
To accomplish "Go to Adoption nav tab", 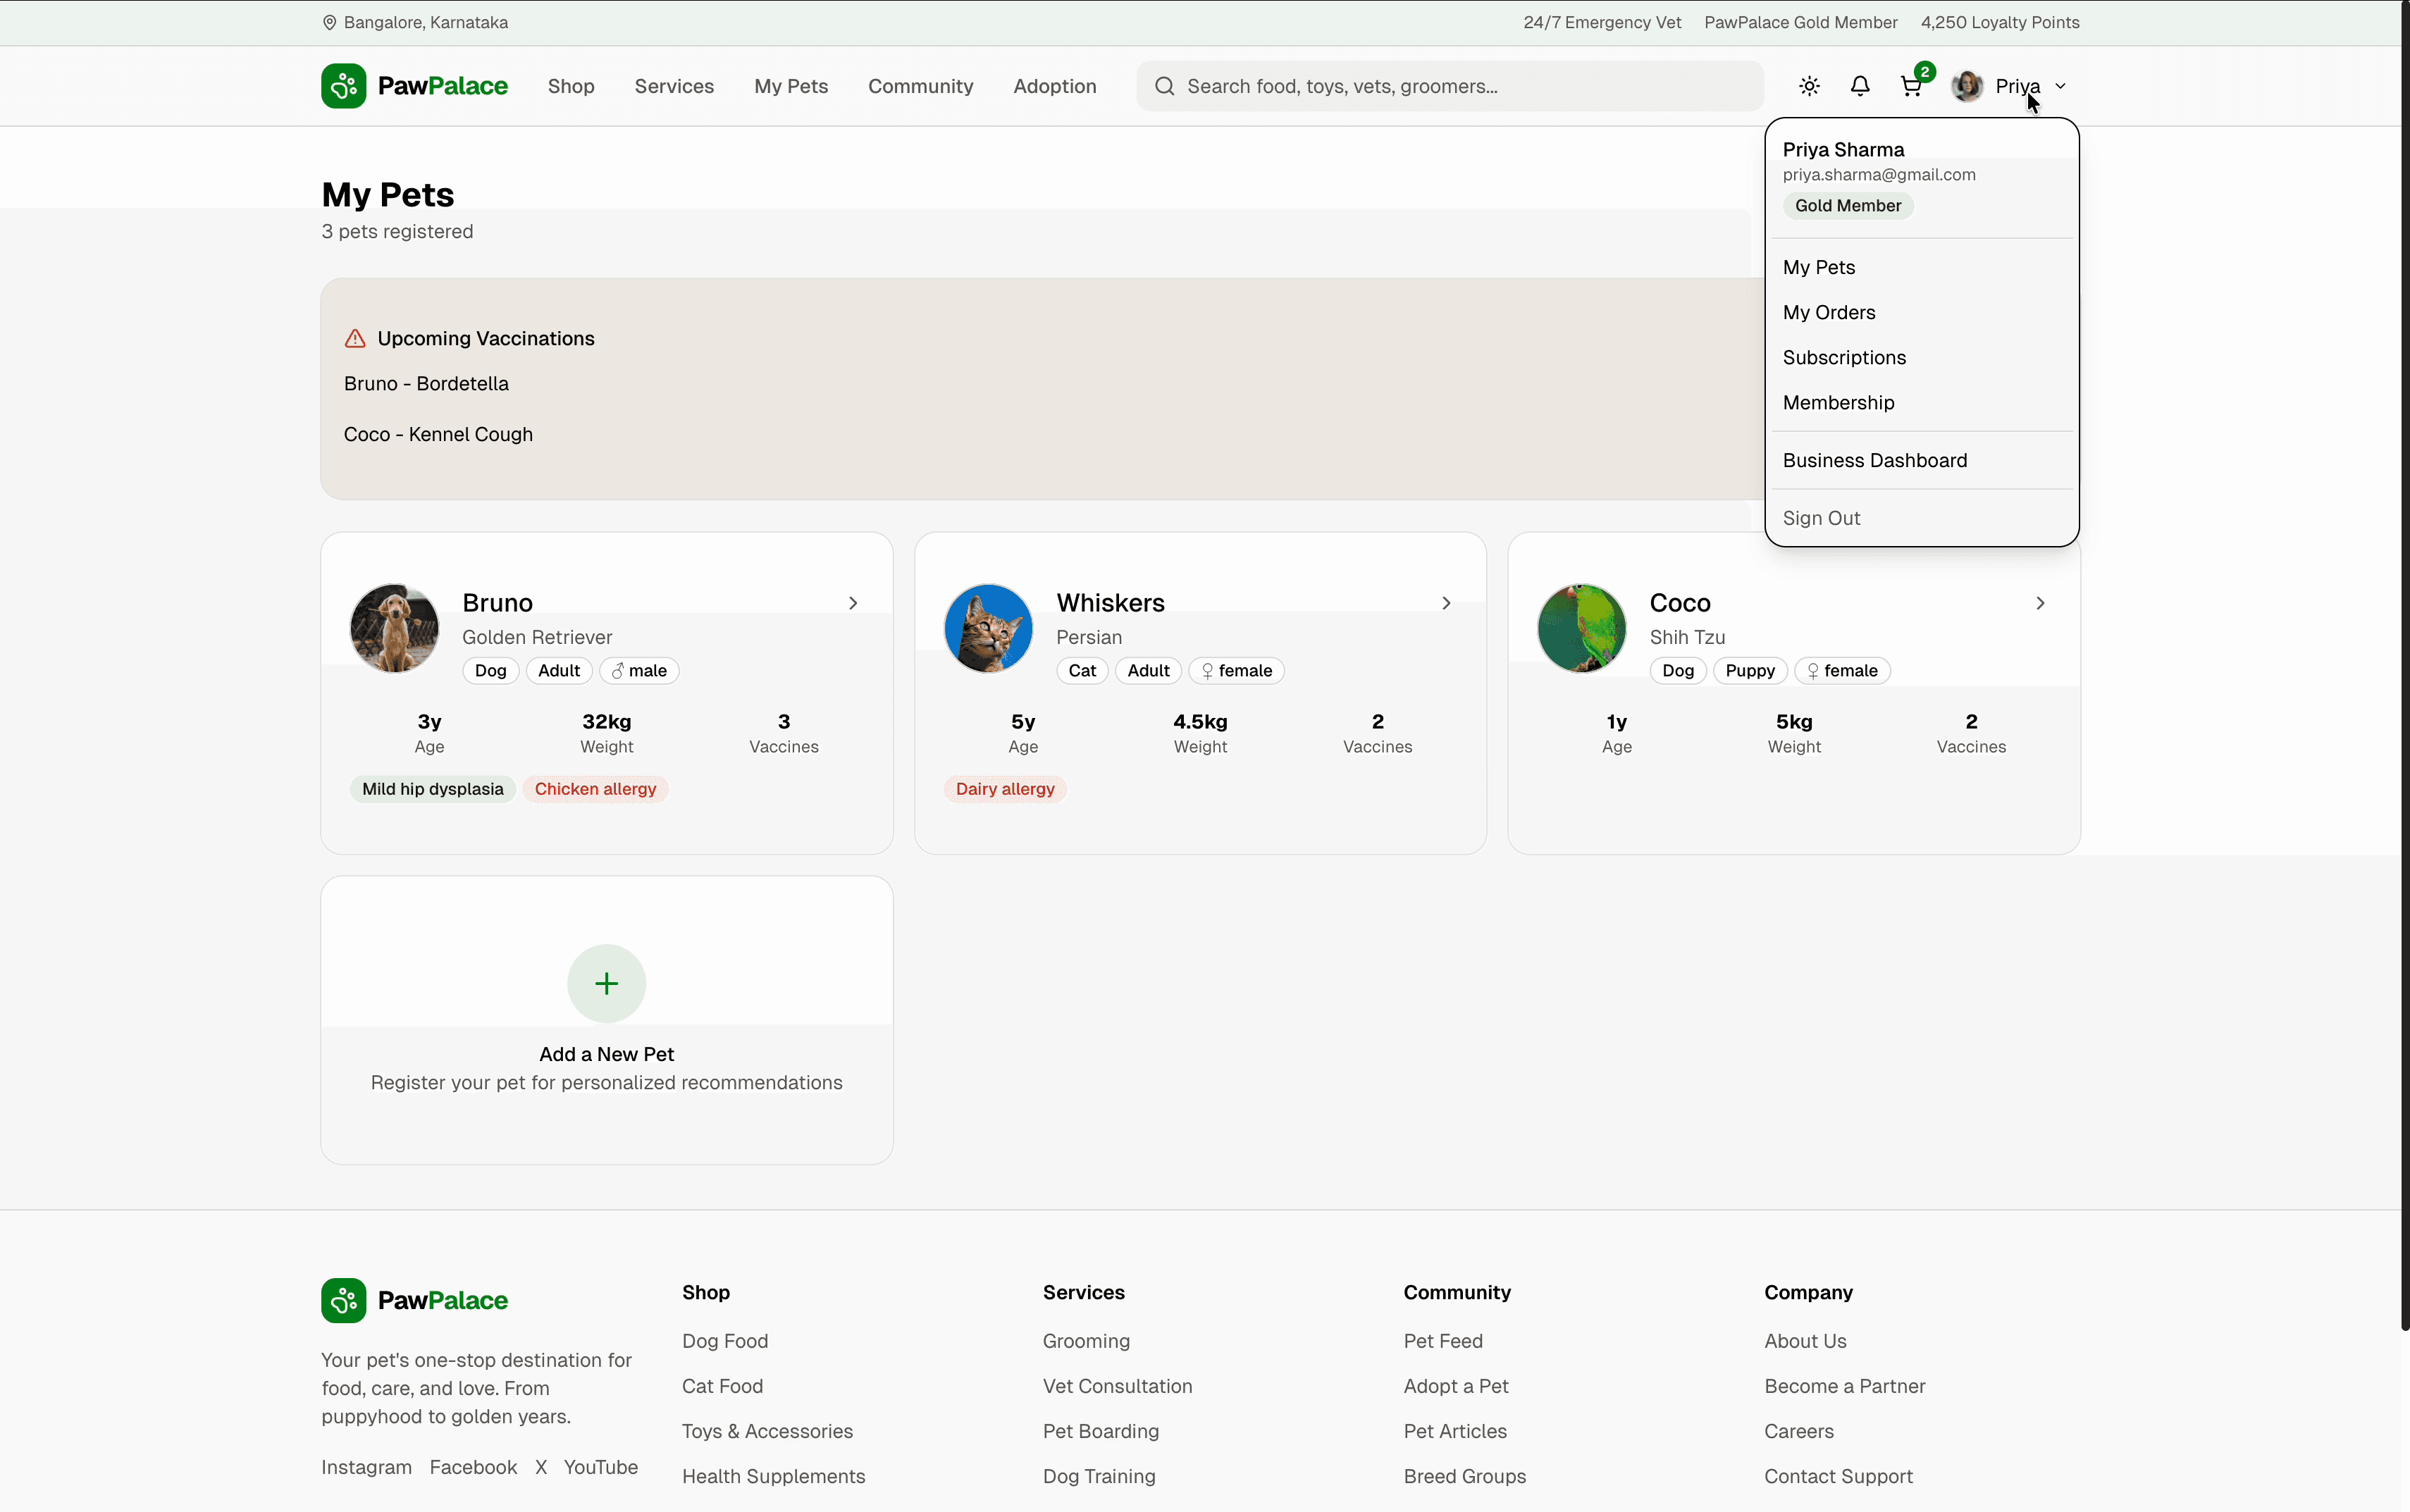I will (x=1054, y=86).
